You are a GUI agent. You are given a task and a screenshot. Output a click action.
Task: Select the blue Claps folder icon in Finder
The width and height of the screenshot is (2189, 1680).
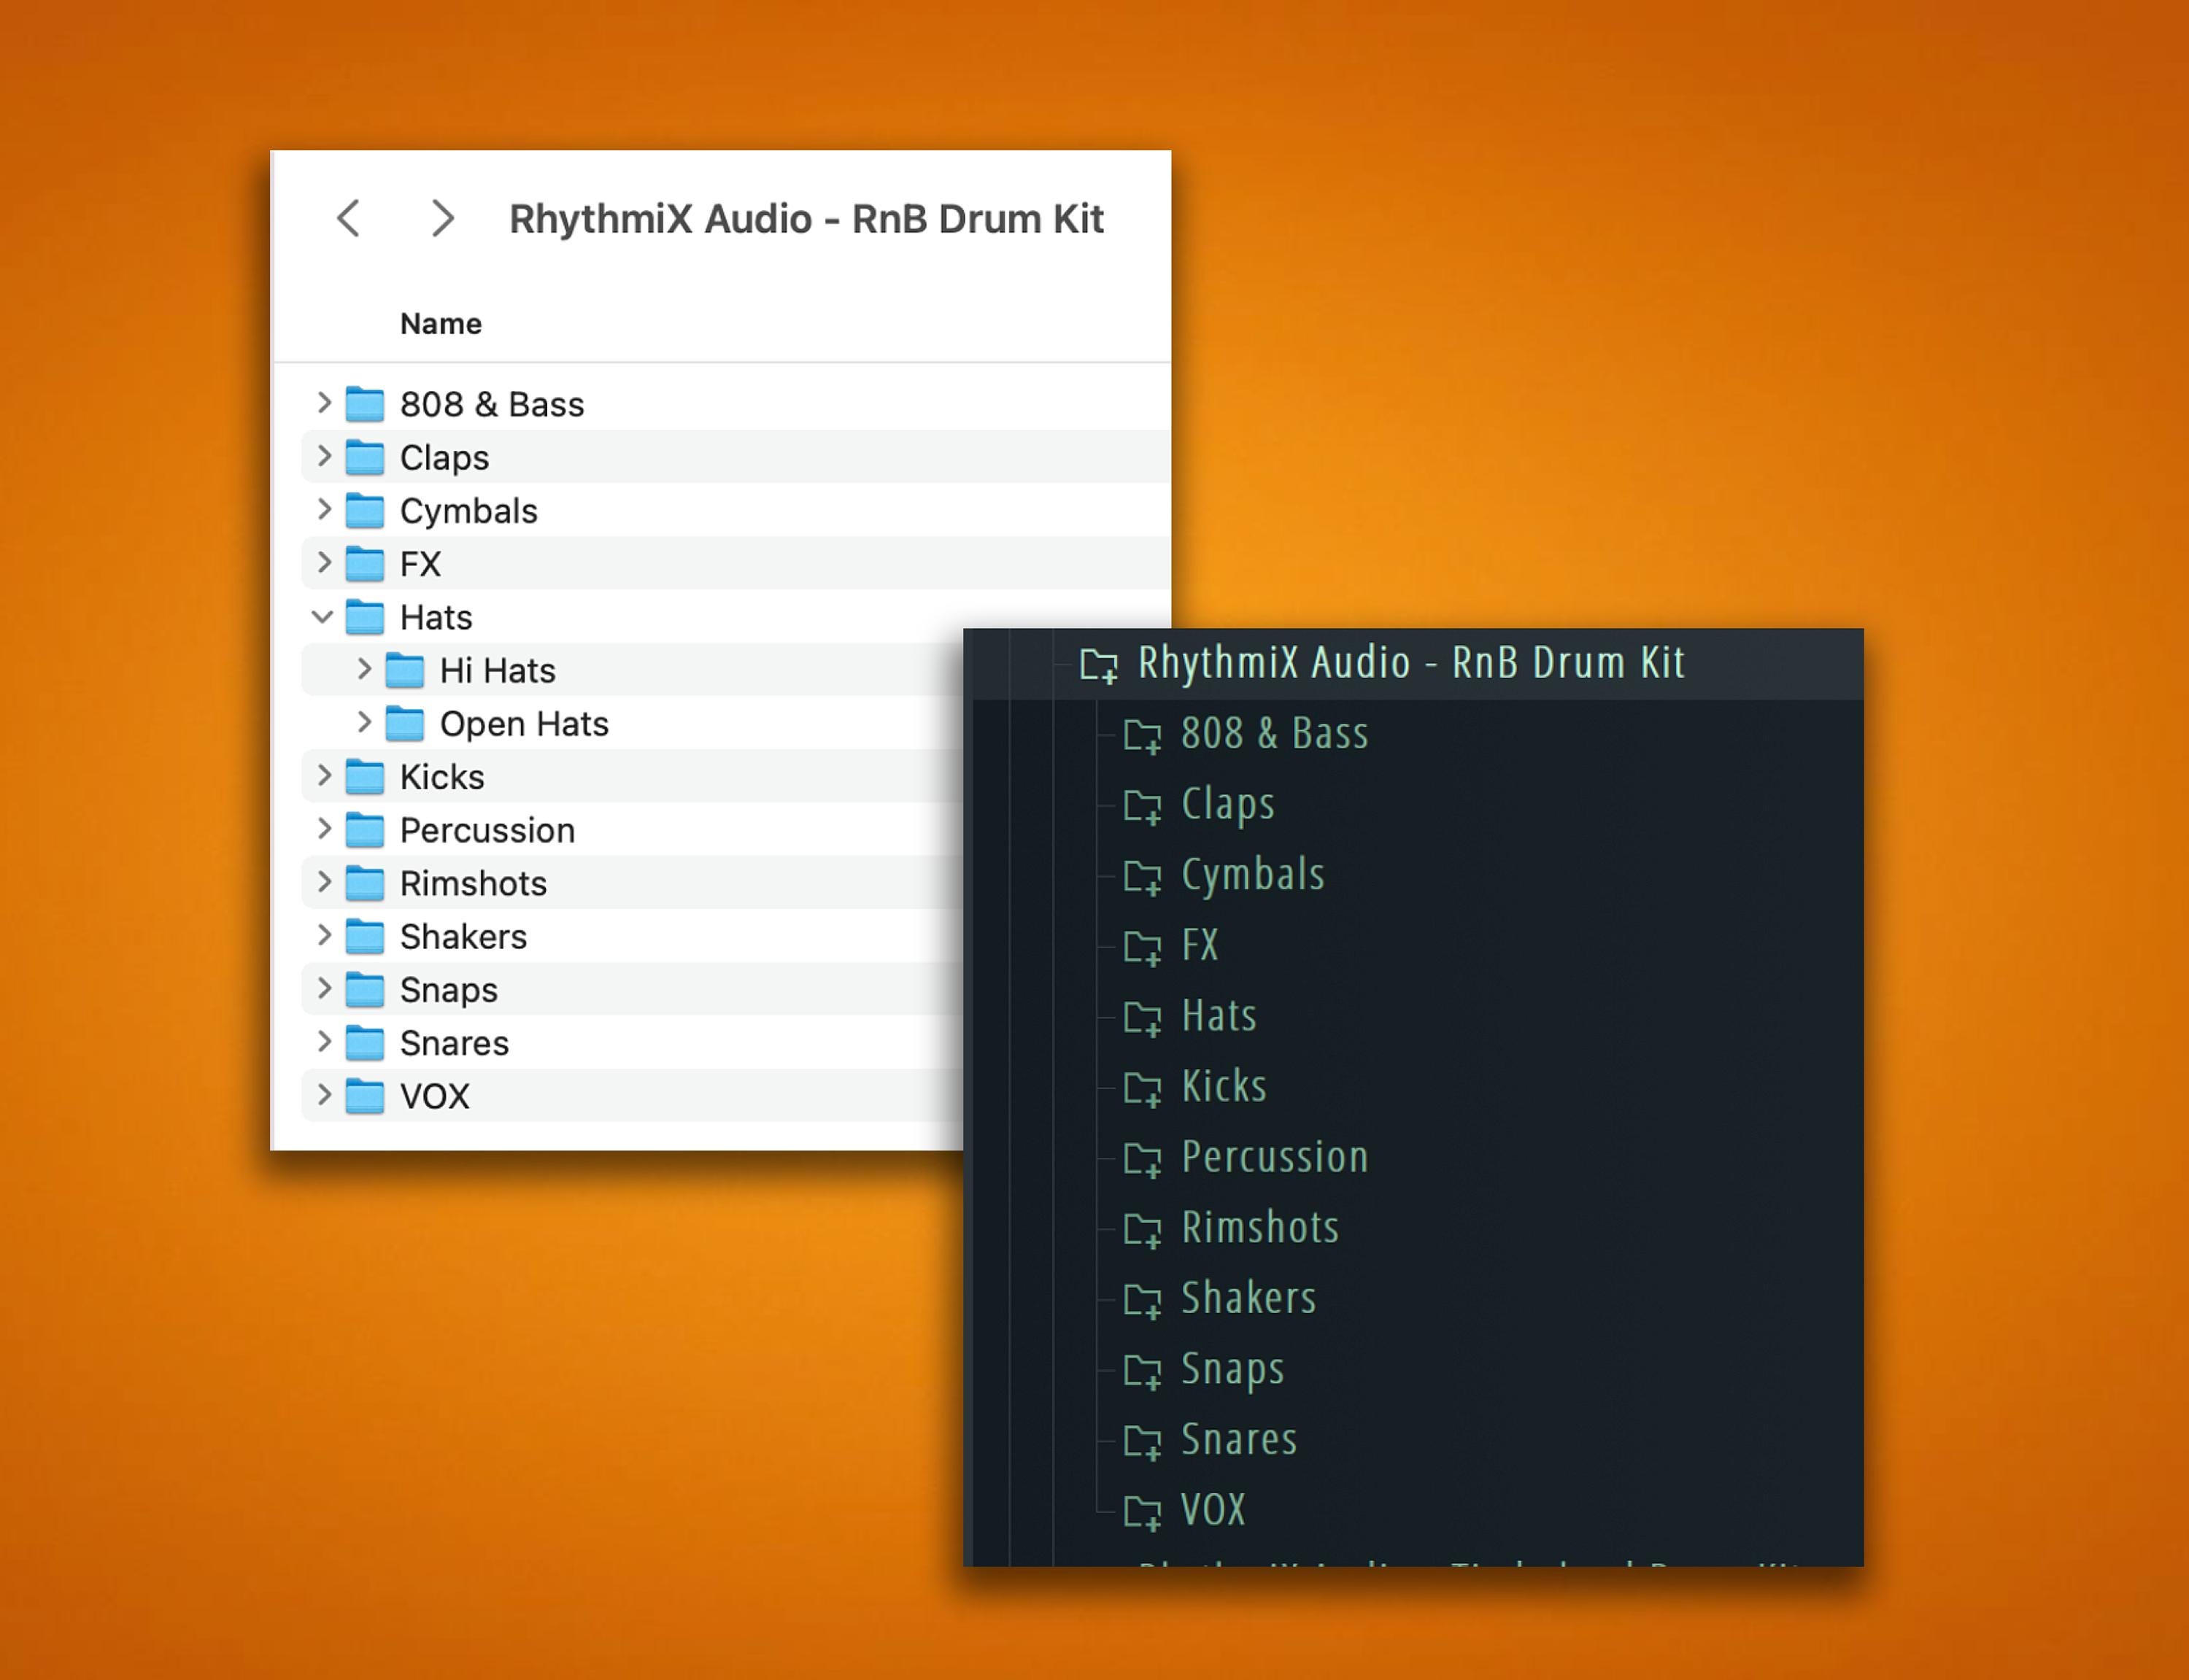[365, 457]
